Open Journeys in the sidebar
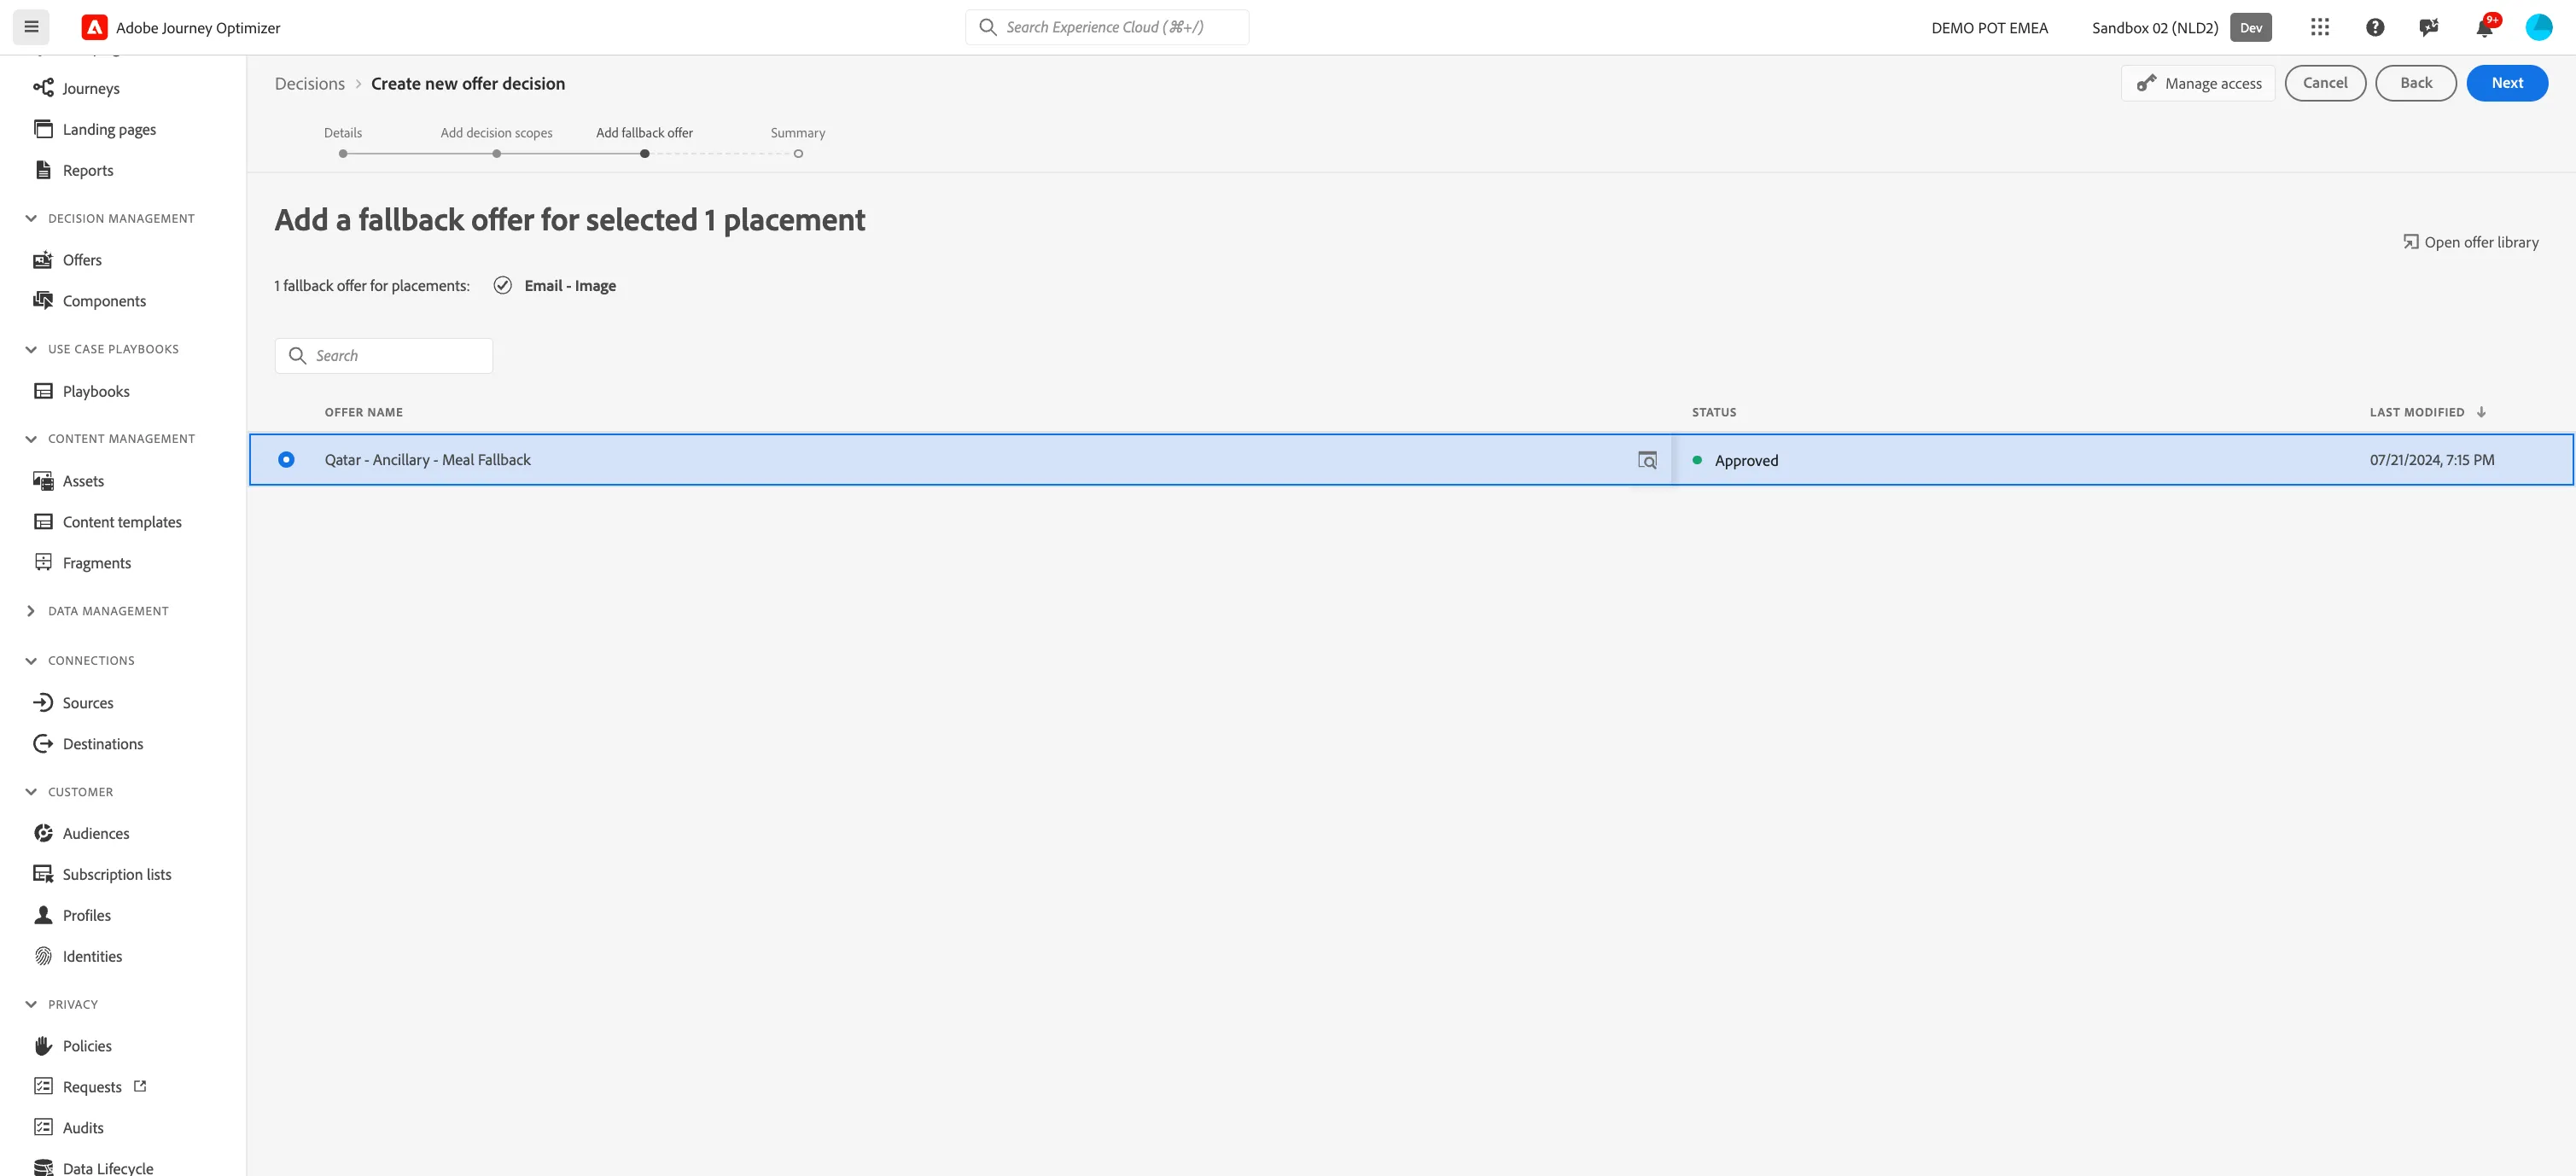2576x1176 pixels. click(91, 88)
